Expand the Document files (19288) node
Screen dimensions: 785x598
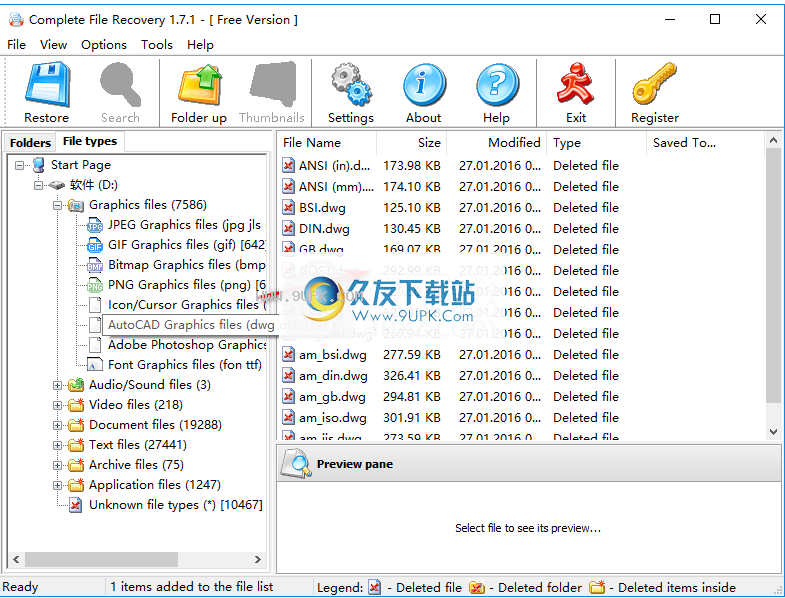(58, 426)
